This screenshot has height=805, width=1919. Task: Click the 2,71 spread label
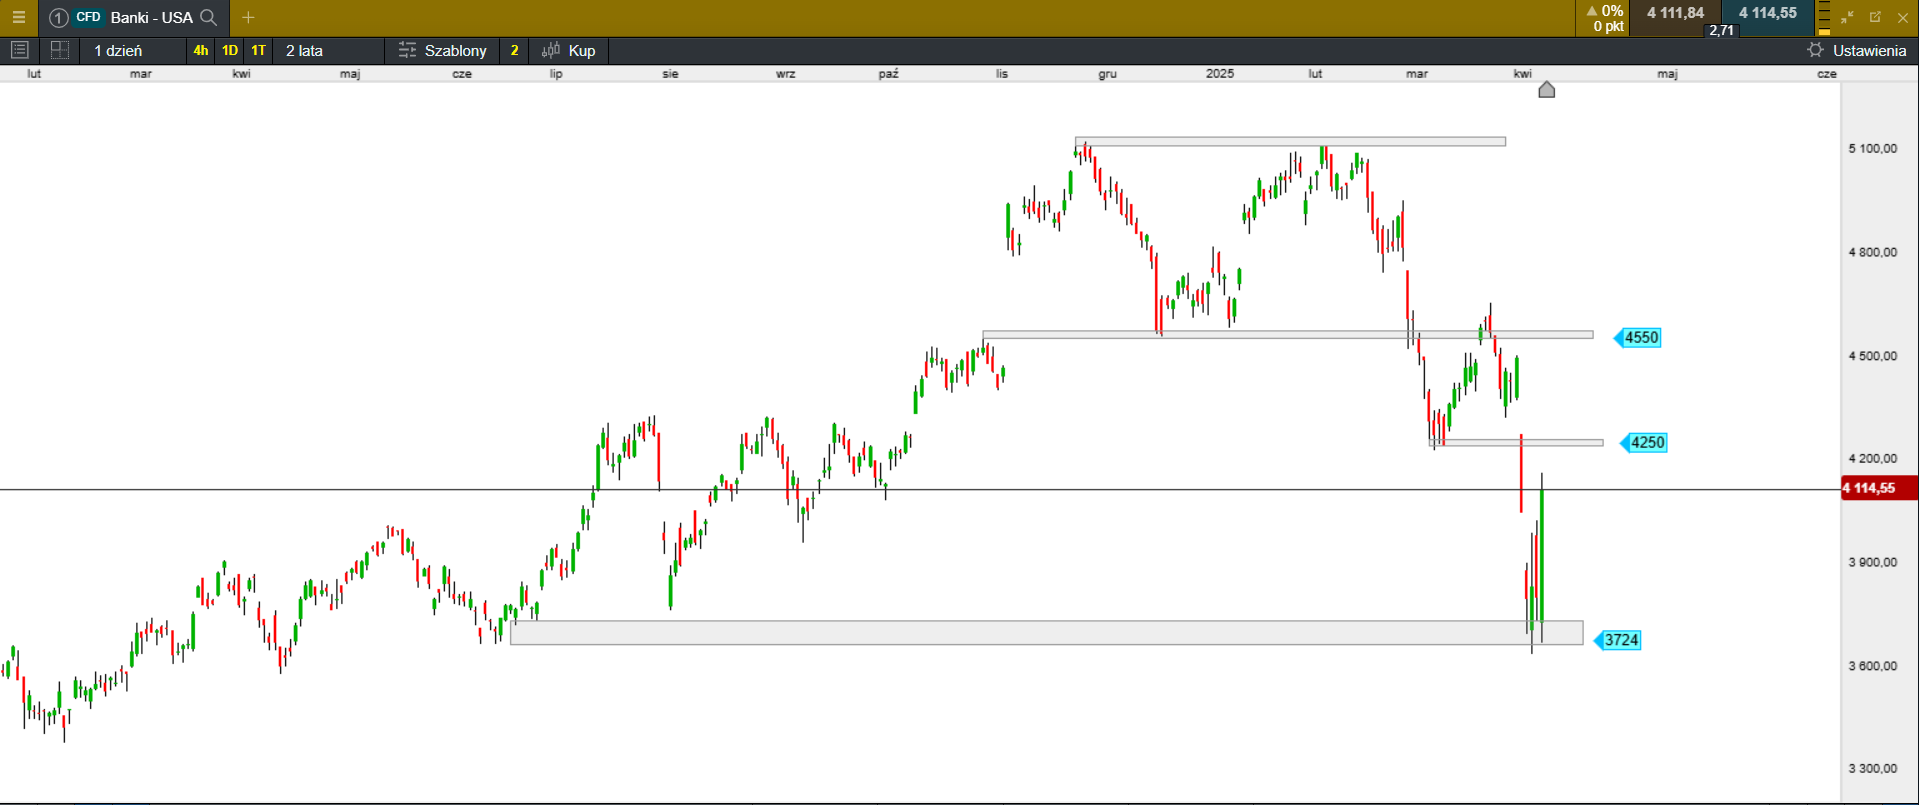point(1721,30)
